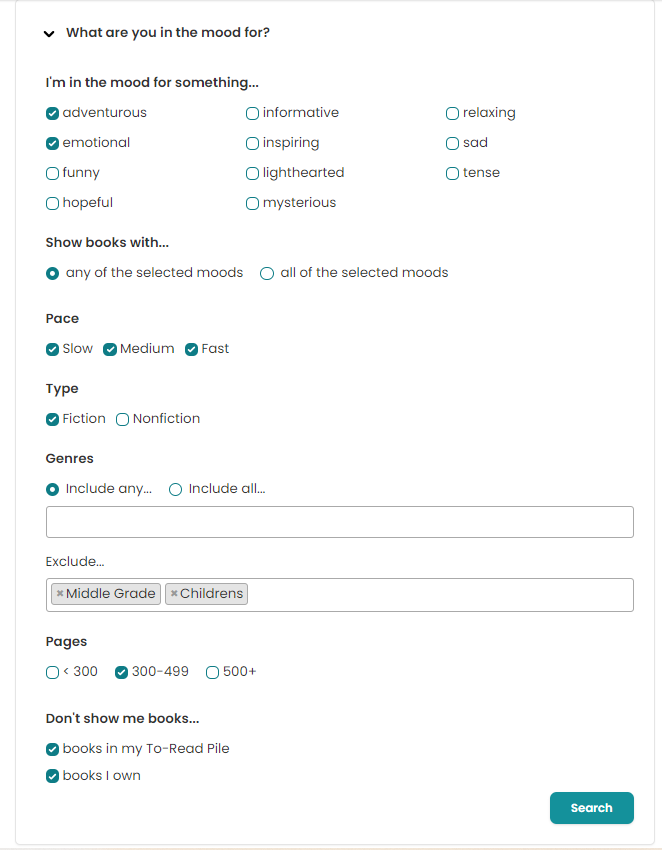Uncheck the Fast pace option

tap(192, 349)
